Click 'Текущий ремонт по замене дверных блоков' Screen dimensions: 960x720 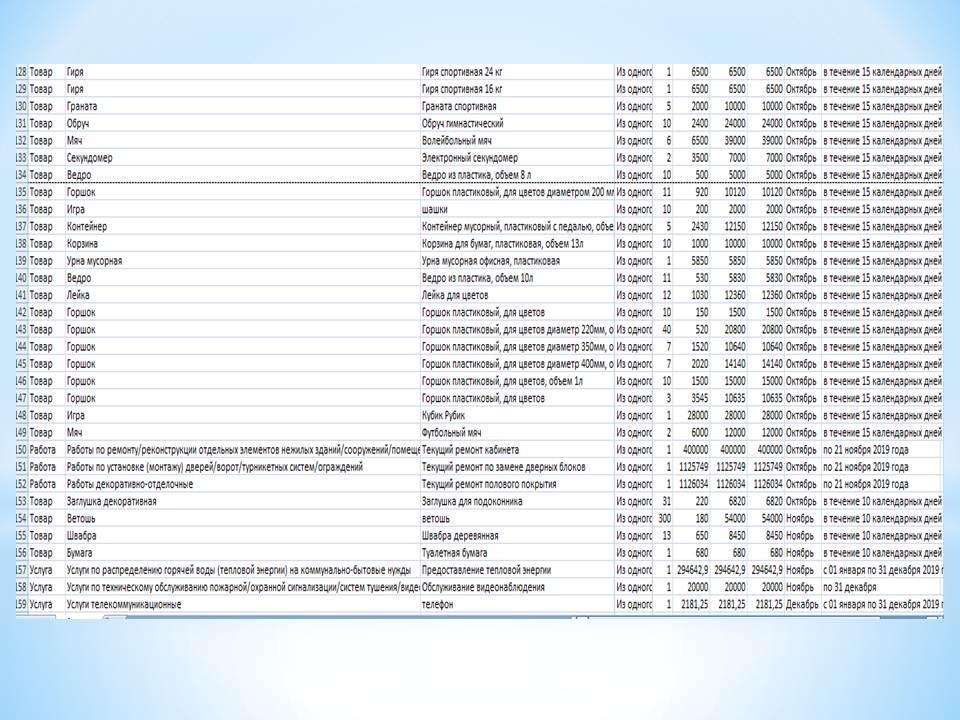coord(517,467)
